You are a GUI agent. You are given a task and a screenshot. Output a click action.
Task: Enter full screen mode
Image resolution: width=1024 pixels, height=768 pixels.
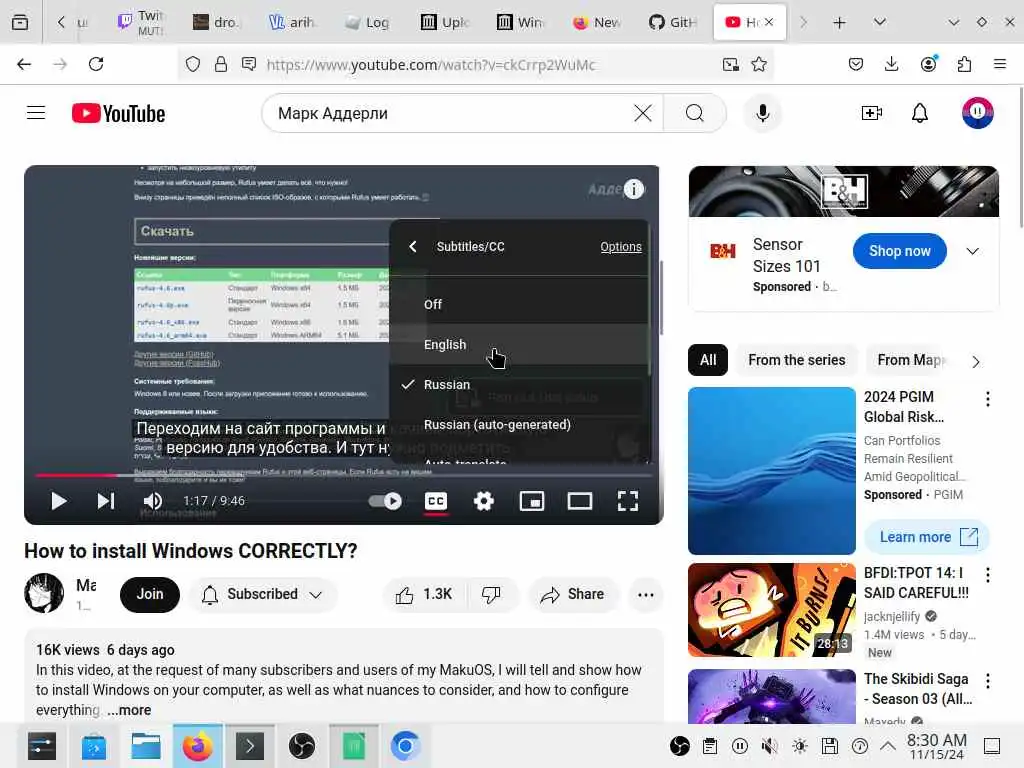628,501
